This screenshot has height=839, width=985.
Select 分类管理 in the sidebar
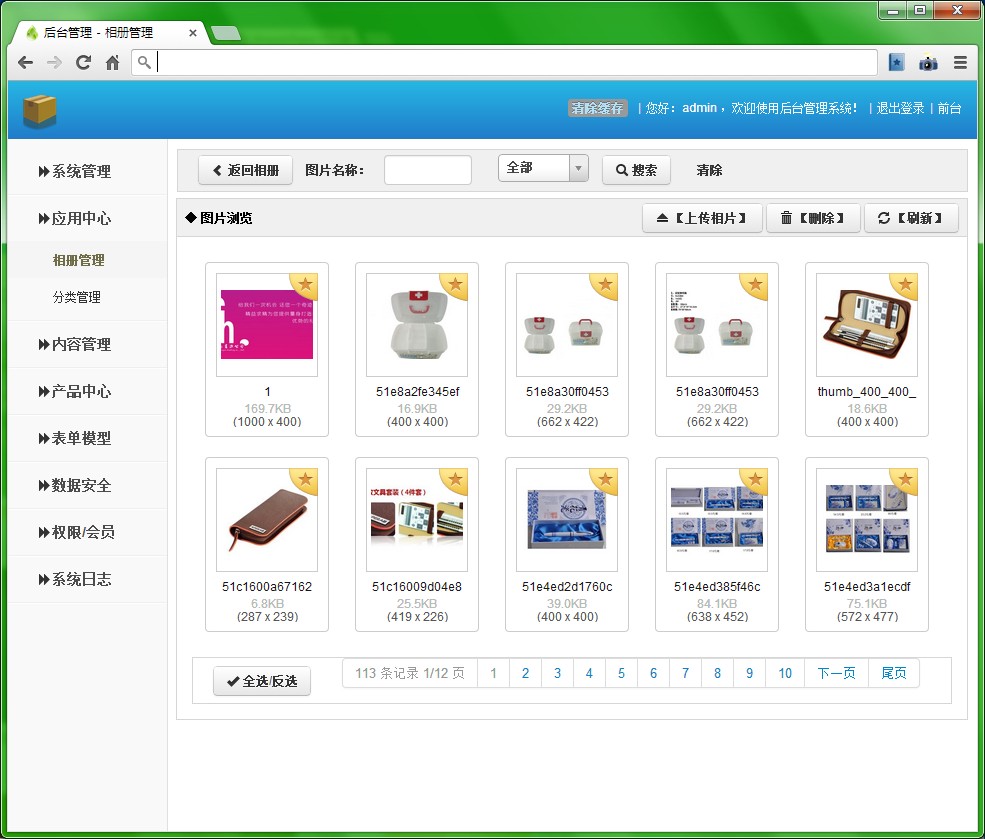click(x=77, y=297)
